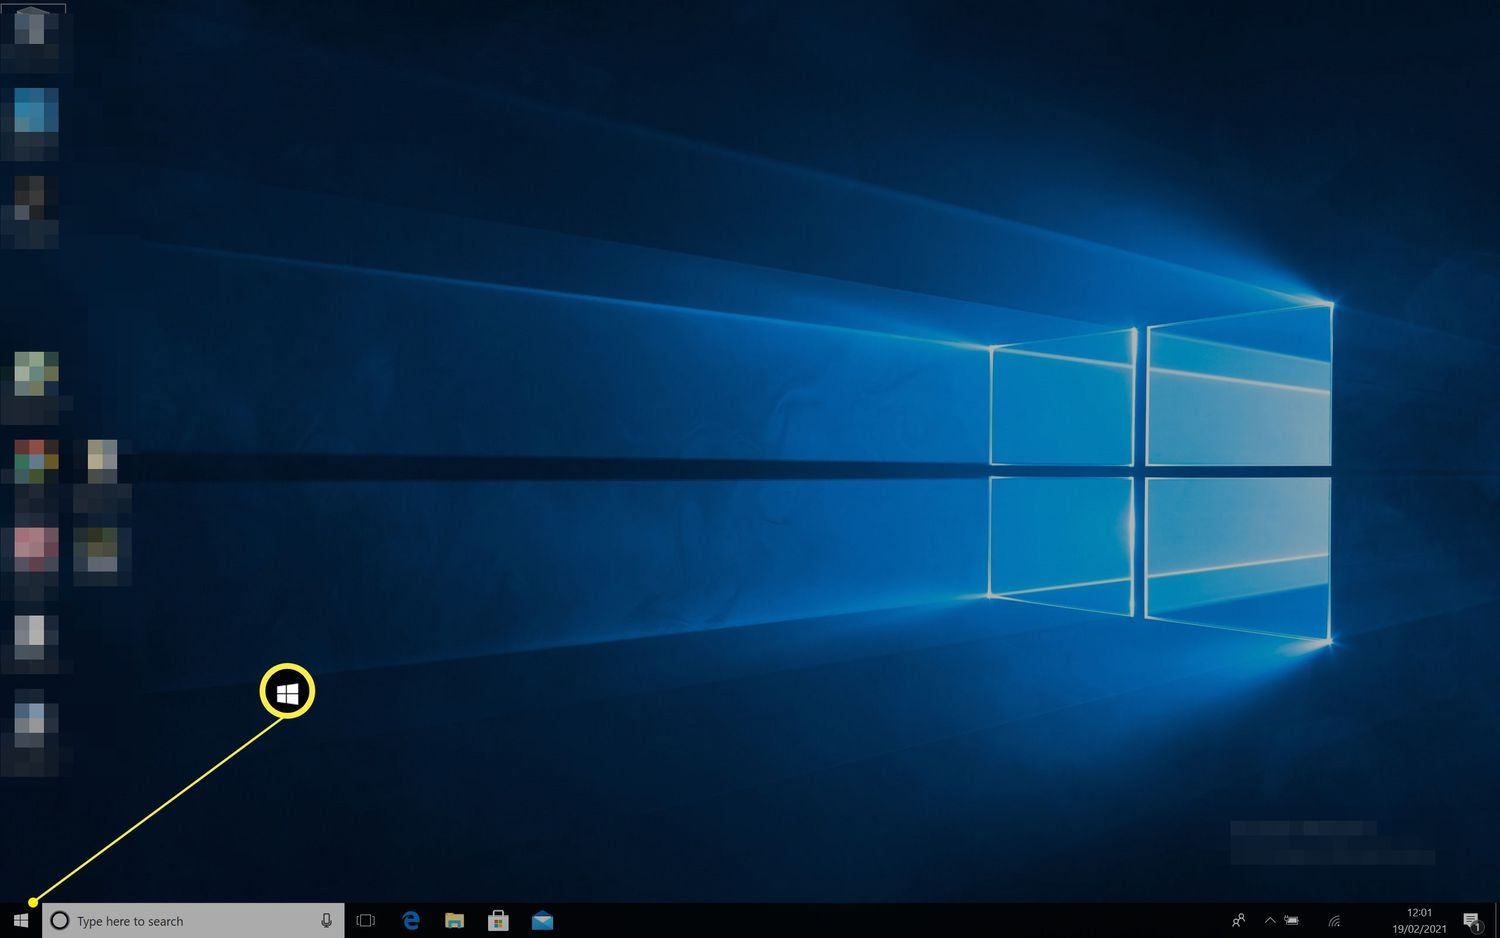
Task: Focus the 'Type here to search' field
Action: pyautogui.click(x=193, y=921)
